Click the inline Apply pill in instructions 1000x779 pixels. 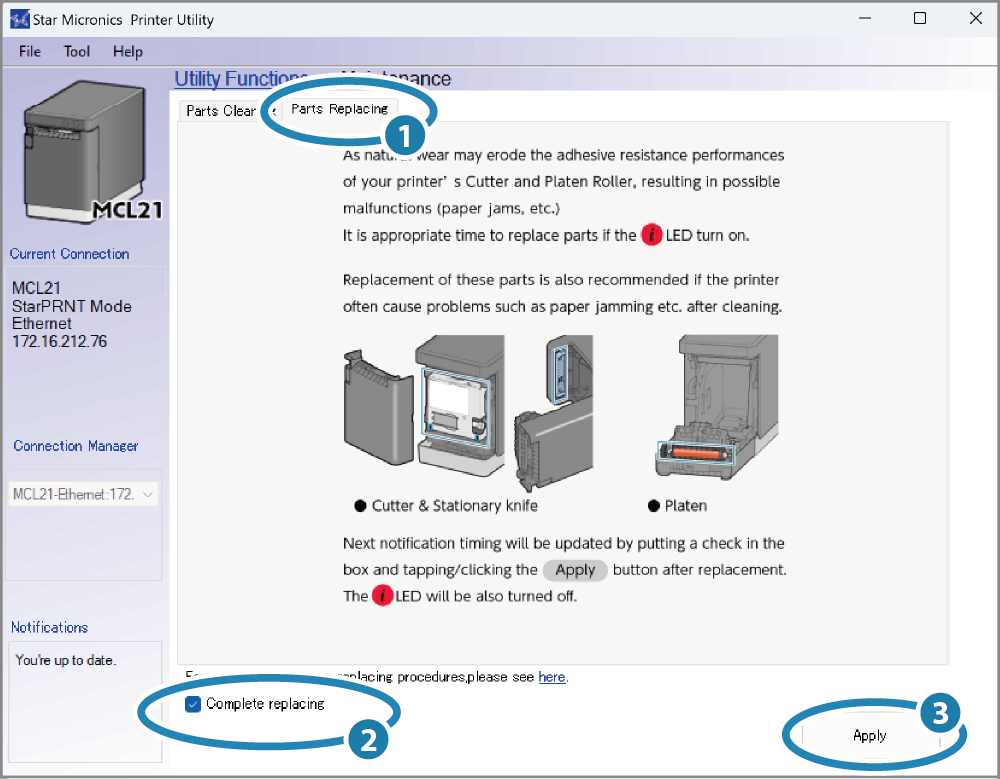575,570
